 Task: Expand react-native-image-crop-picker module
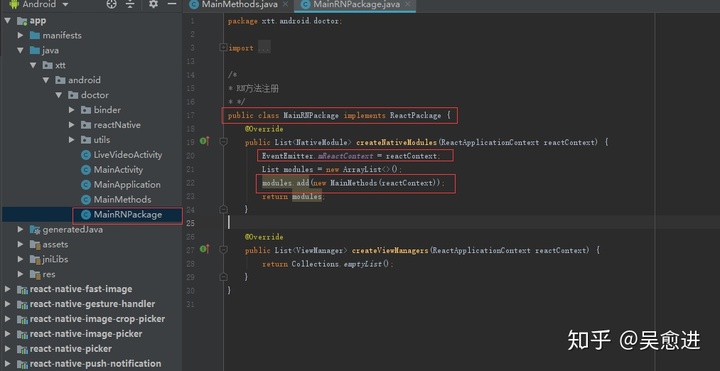8,319
